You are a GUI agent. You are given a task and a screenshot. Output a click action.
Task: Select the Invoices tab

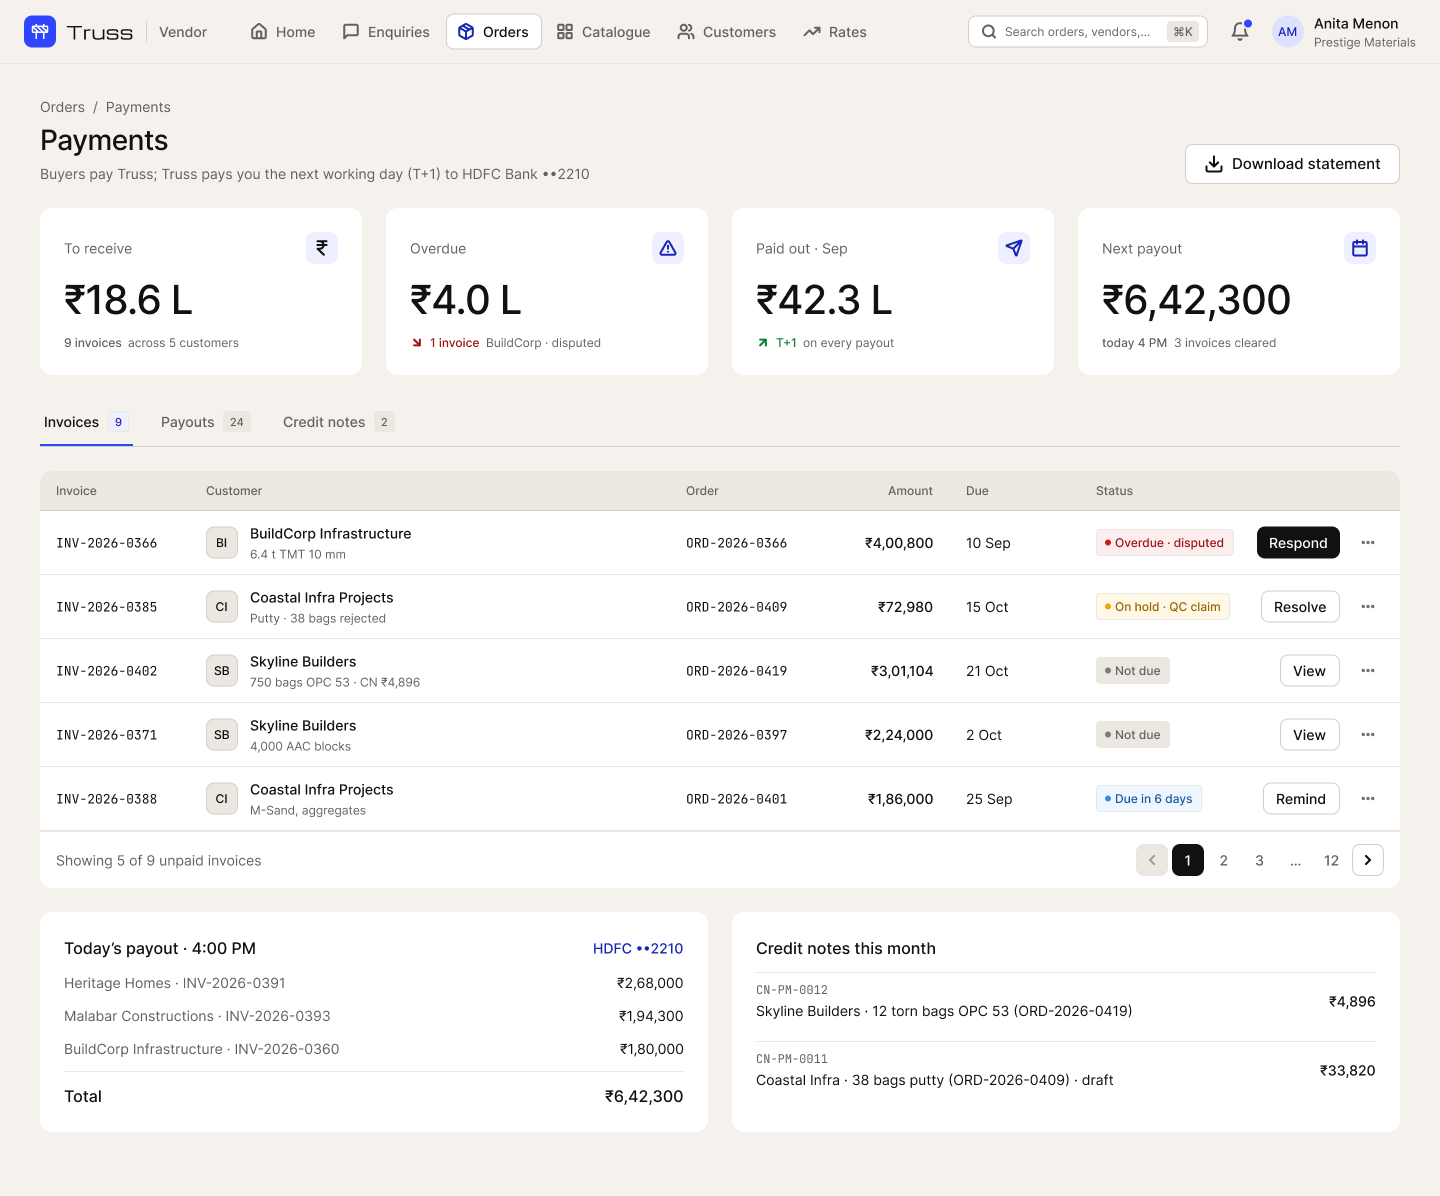[86, 422]
